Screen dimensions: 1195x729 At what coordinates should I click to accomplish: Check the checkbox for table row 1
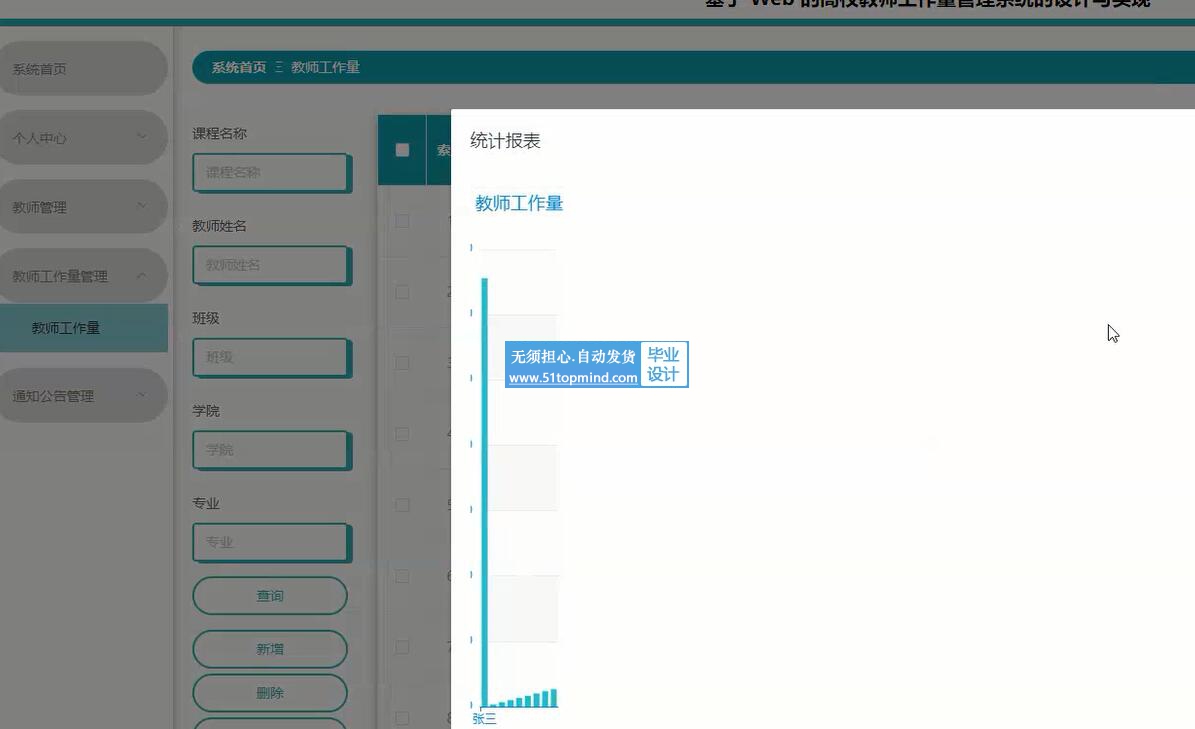click(x=402, y=221)
